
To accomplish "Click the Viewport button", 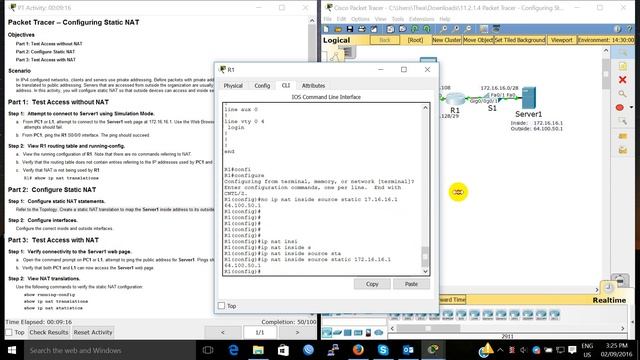I will [562, 40].
